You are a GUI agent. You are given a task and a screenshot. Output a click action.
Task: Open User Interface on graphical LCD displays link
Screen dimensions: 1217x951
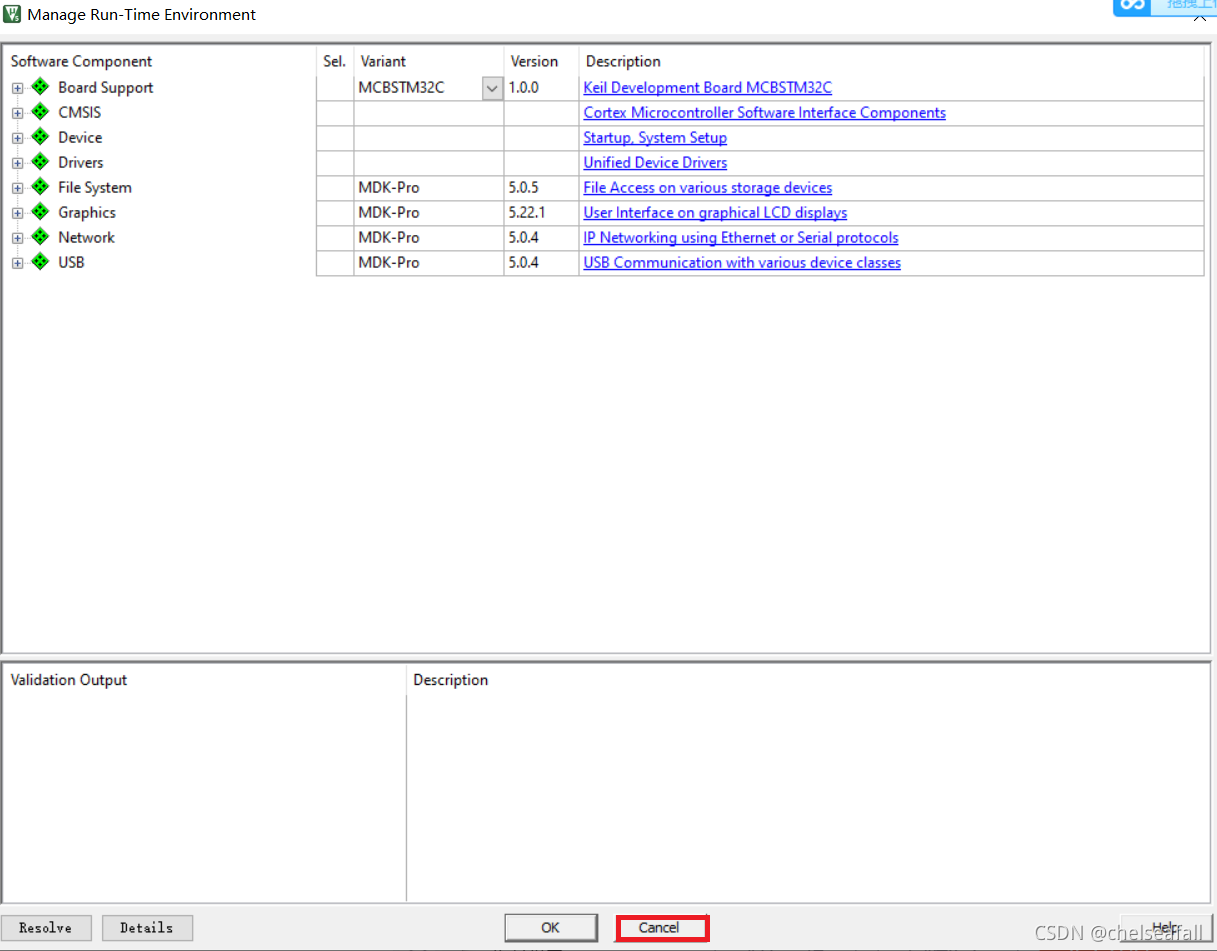pyautogui.click(x=715, y=213)
